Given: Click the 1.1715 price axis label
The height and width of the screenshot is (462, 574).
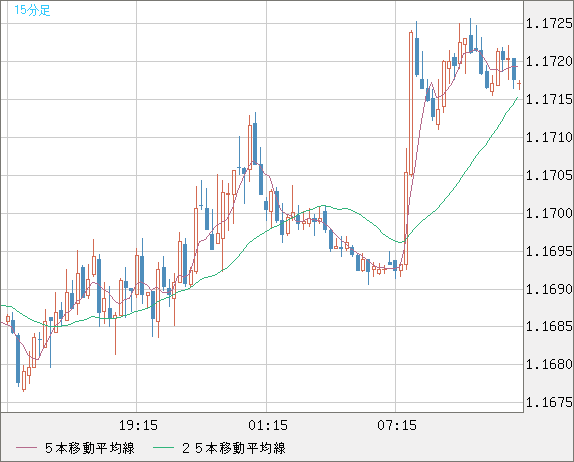Looking at the screenshot, I should click(x=549, y=99).
